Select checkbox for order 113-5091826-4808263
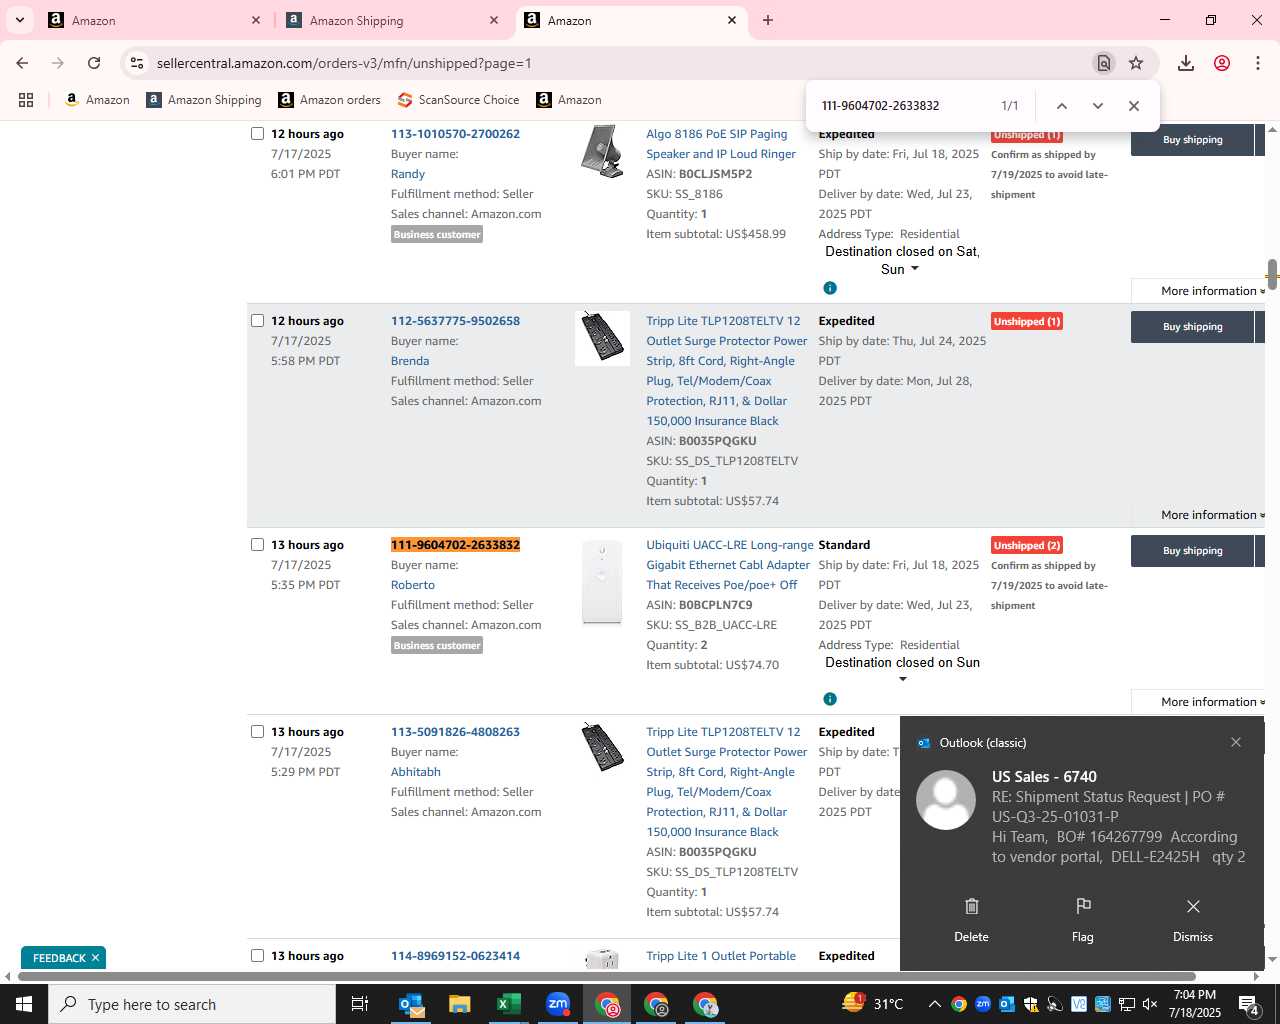Image resolution: width=1280 pixels, height=1024 pixels. [257, 732]
